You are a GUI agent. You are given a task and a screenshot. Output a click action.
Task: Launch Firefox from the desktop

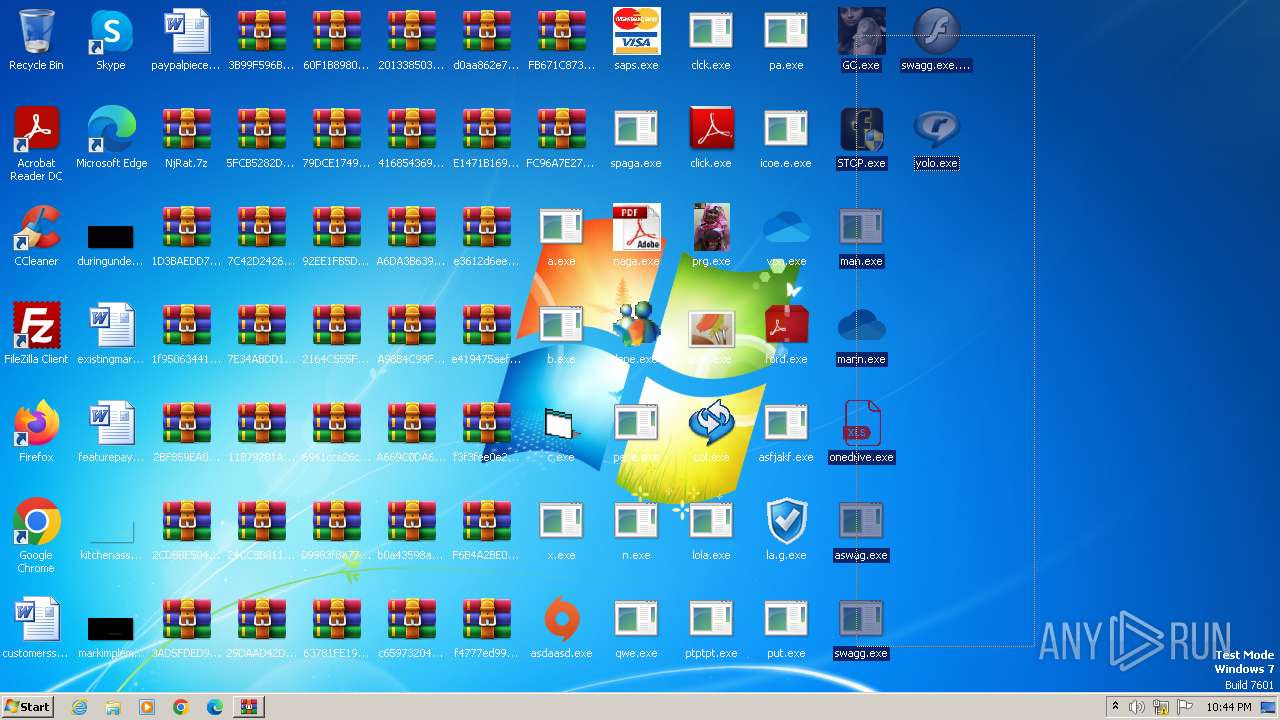point(36,432)
